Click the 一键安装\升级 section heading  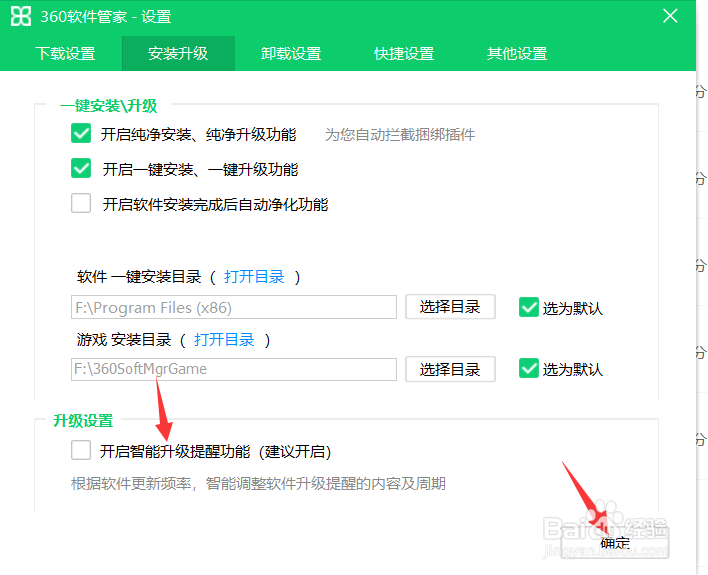108,106
